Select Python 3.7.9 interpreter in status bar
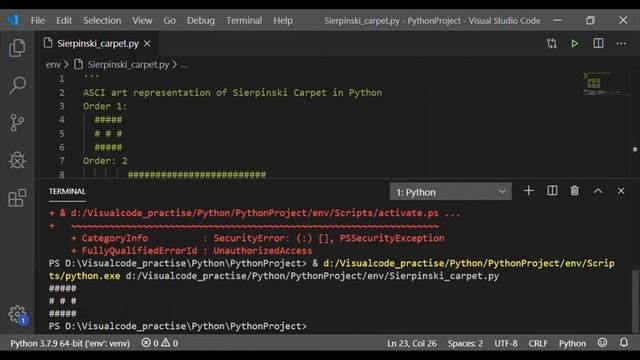640x360 pixels. 70,343
